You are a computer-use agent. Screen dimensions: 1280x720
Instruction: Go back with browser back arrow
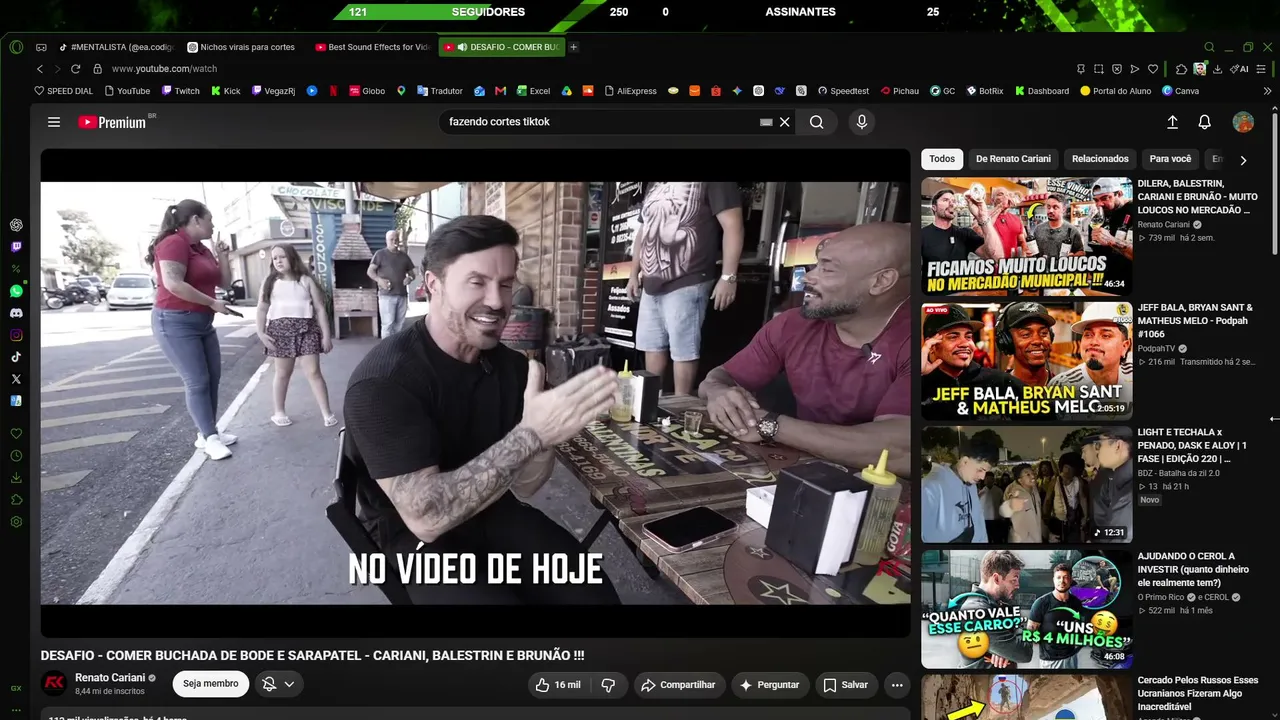coord(40,69)
